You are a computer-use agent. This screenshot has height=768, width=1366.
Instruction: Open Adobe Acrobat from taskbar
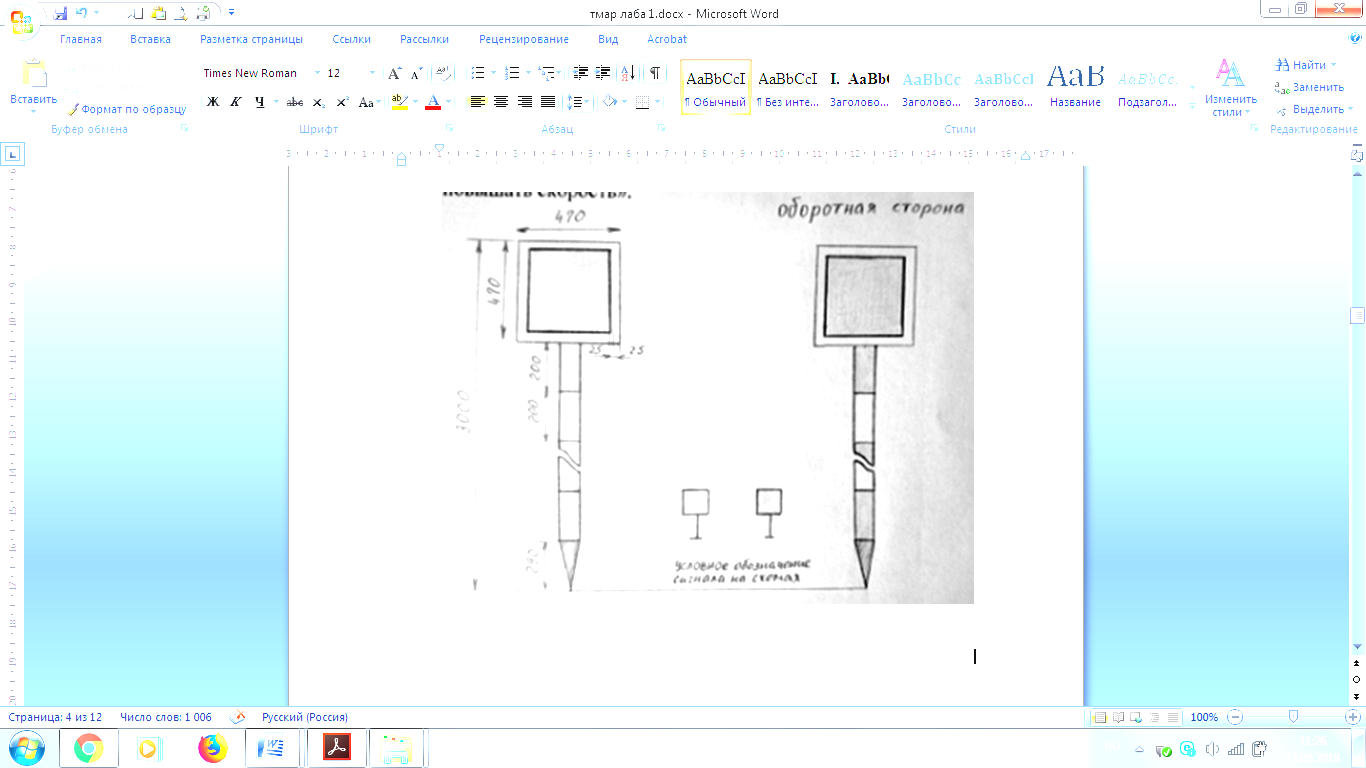[x=336, y=748]
